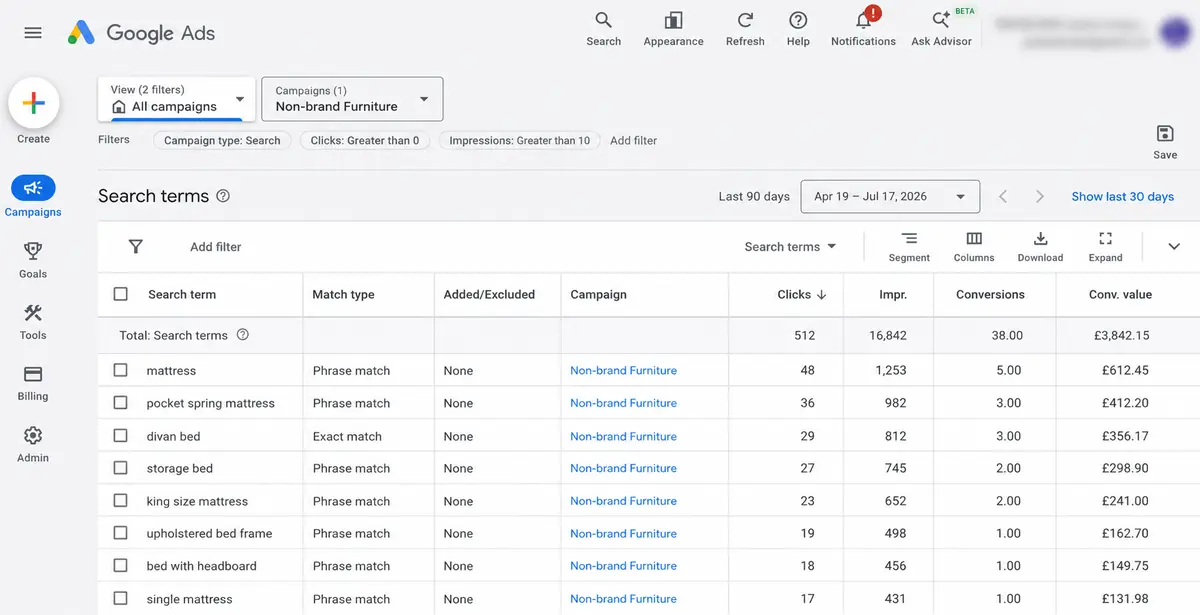1200x615 pixels.
Task: Check the 'king size mattress' row
Action: (121, 501)
